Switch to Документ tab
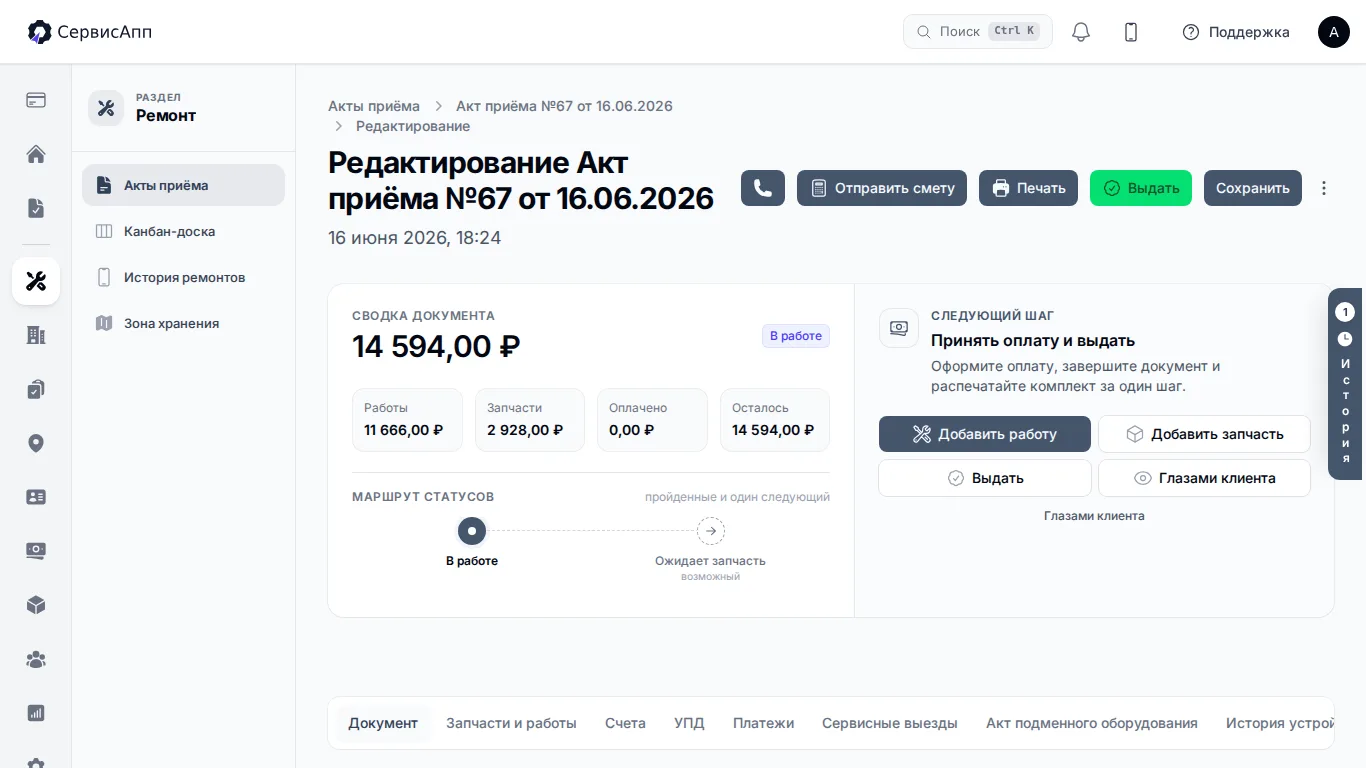The height and width of the screenshot is (768, 1366). 383,723
